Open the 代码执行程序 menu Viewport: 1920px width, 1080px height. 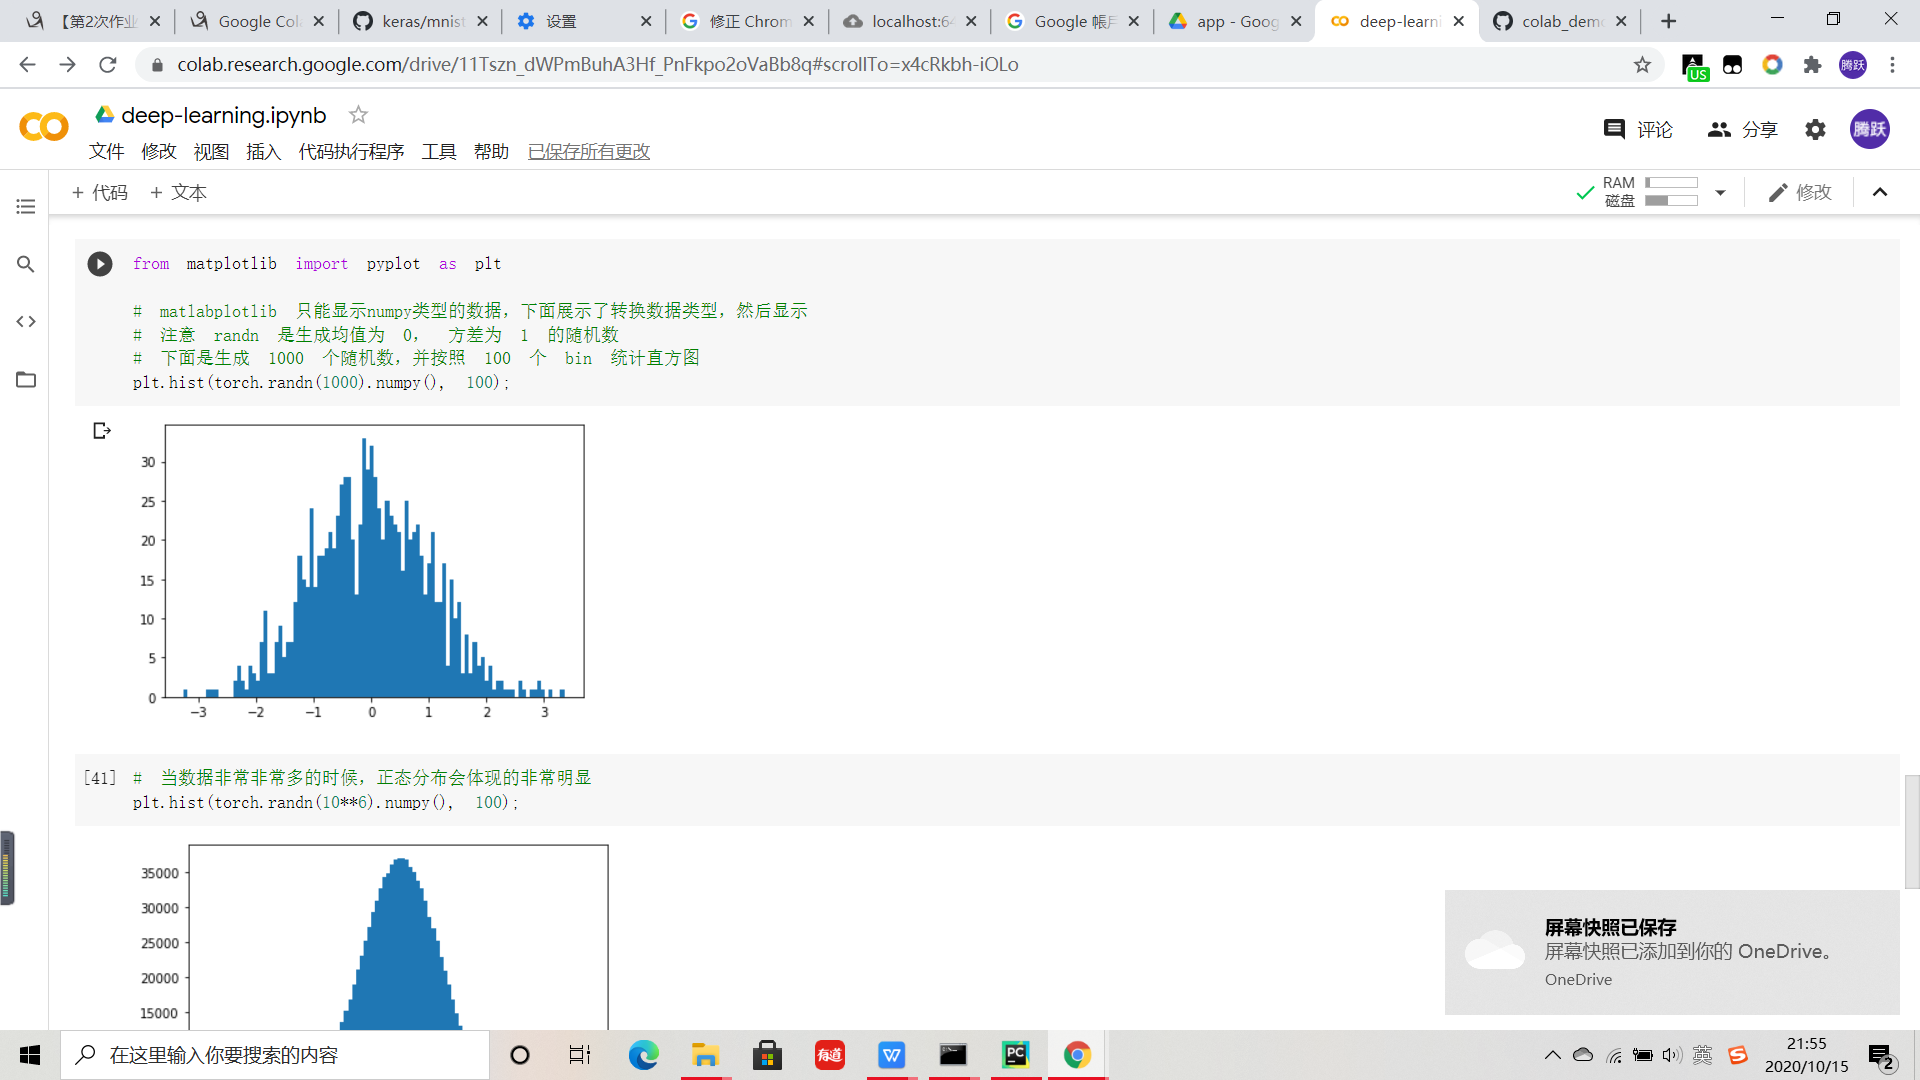[351, 151]
